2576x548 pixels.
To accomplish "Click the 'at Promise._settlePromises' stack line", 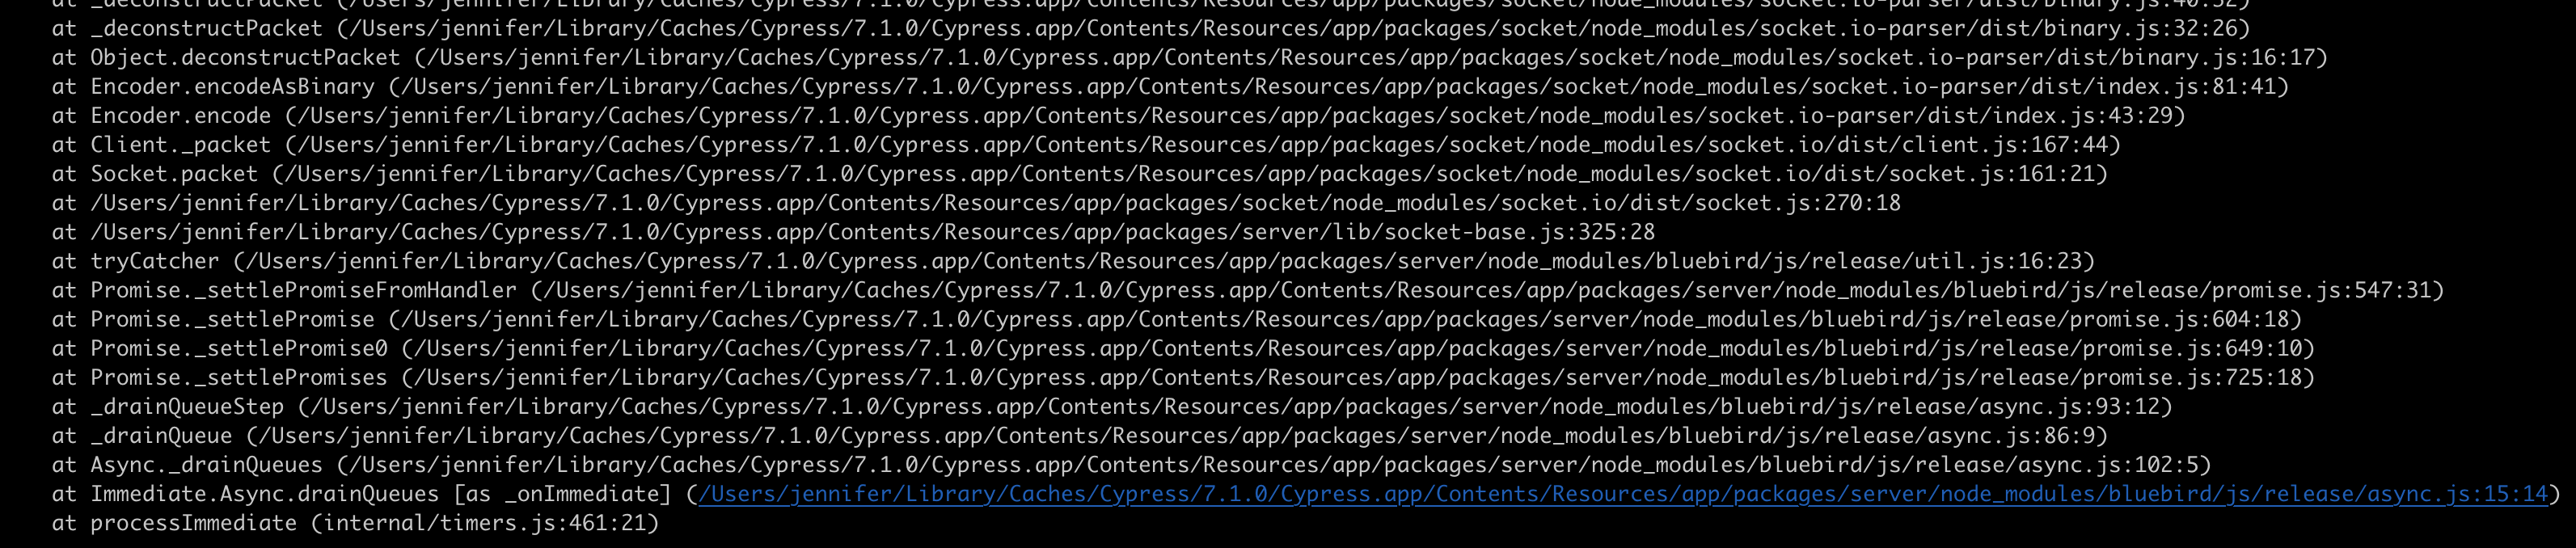I will click(1183, 378).
